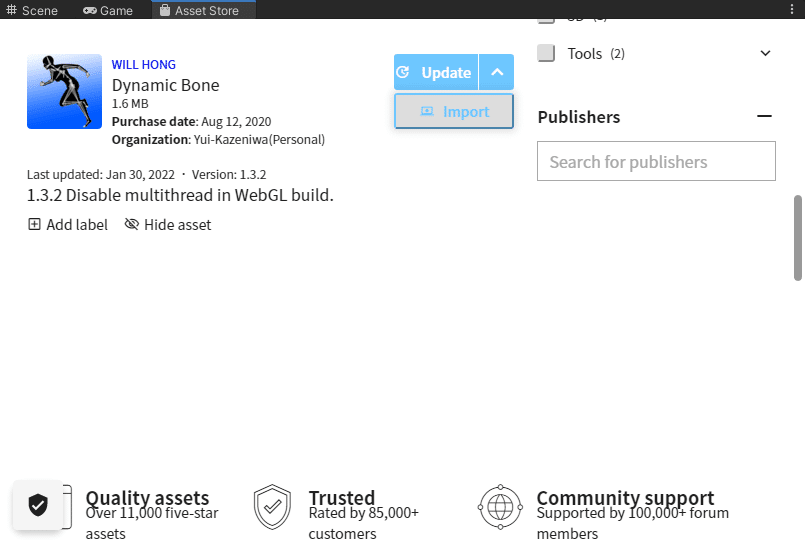The width and height of the screenshot is (805, 547).
Task: Focus the Search for publishers field
Action: coord(656,161)
